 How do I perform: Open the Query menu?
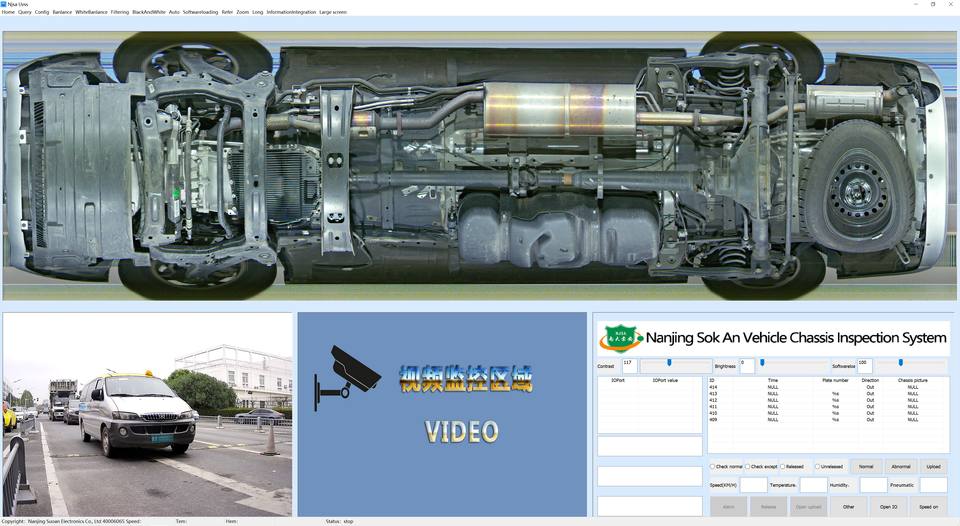pos(24,12)
